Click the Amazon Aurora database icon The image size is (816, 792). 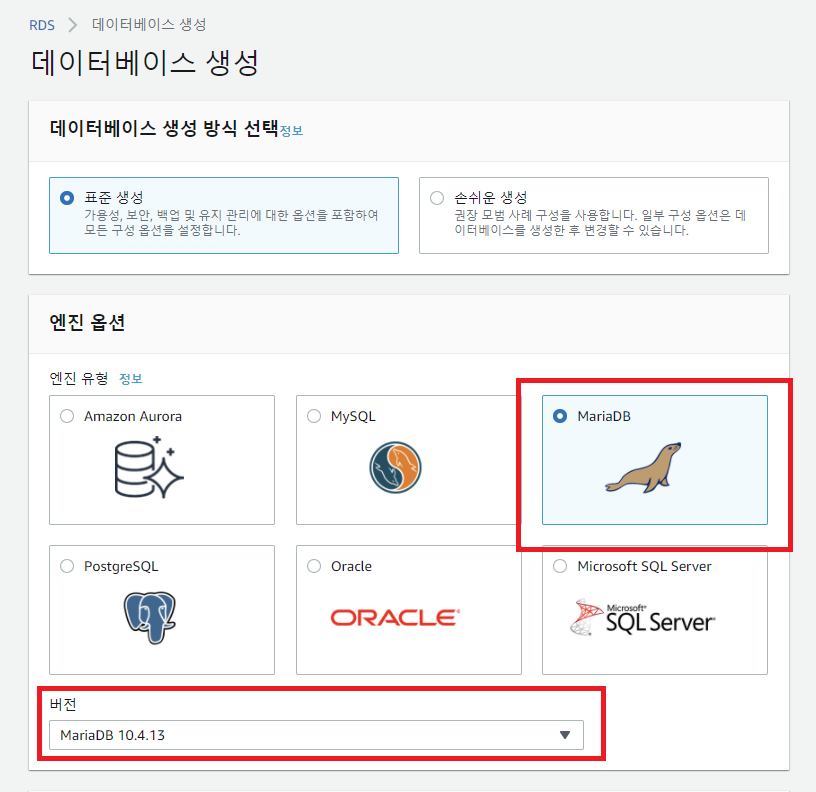149,467
